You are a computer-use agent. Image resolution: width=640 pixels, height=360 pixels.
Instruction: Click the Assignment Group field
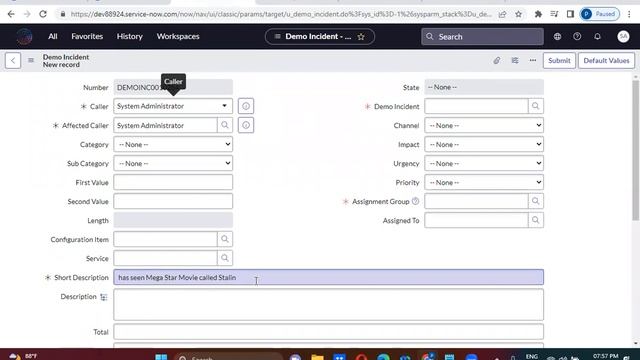pyautogui.click(x=476, y=201)
